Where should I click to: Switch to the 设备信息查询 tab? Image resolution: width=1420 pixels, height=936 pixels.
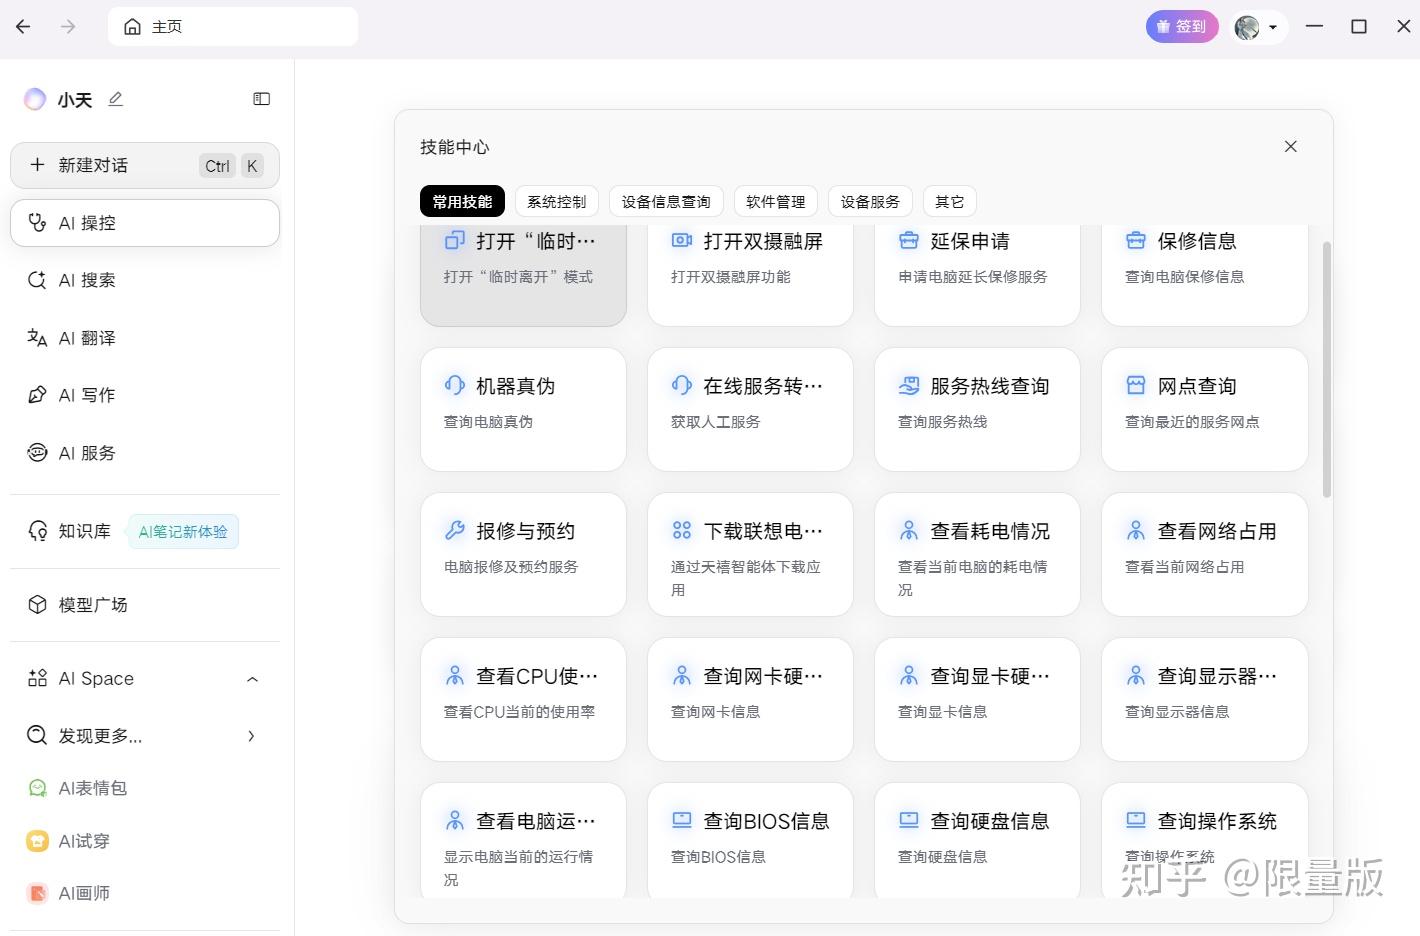coord(666,201)
